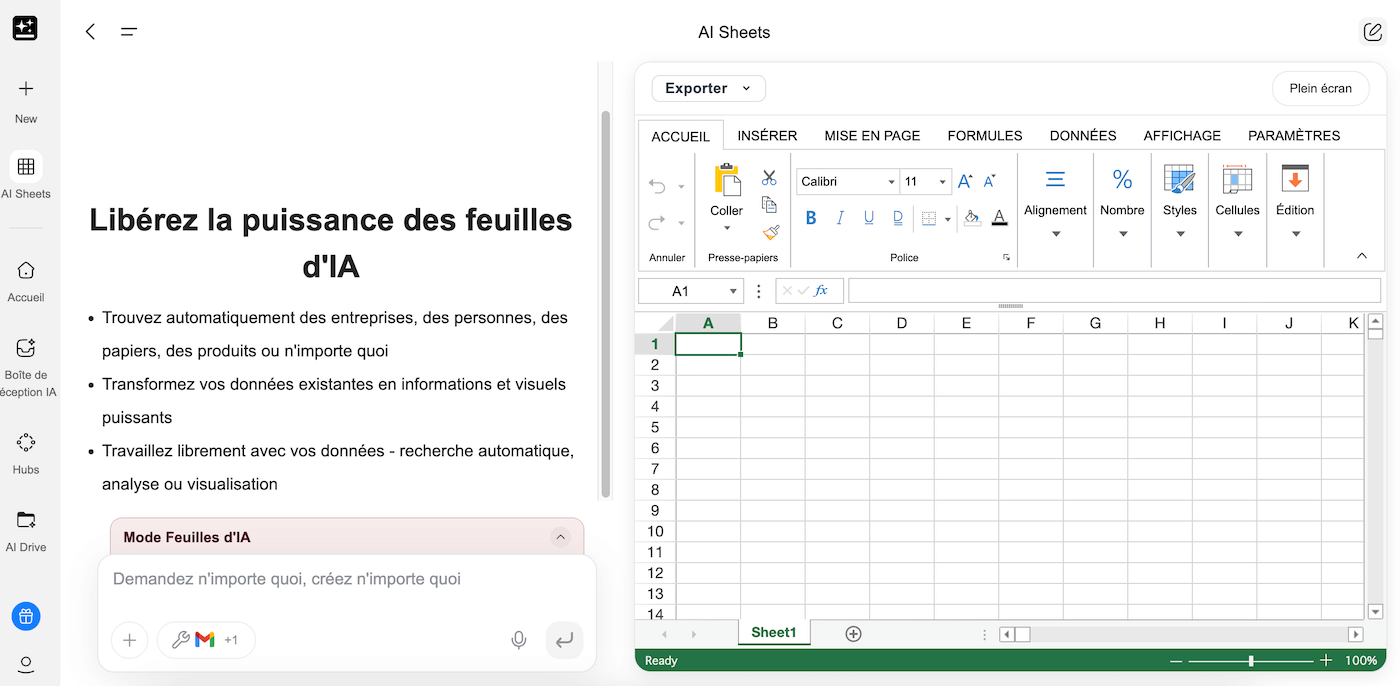Select row 5 header
The image size is (1400, 686).
[655, 427]
